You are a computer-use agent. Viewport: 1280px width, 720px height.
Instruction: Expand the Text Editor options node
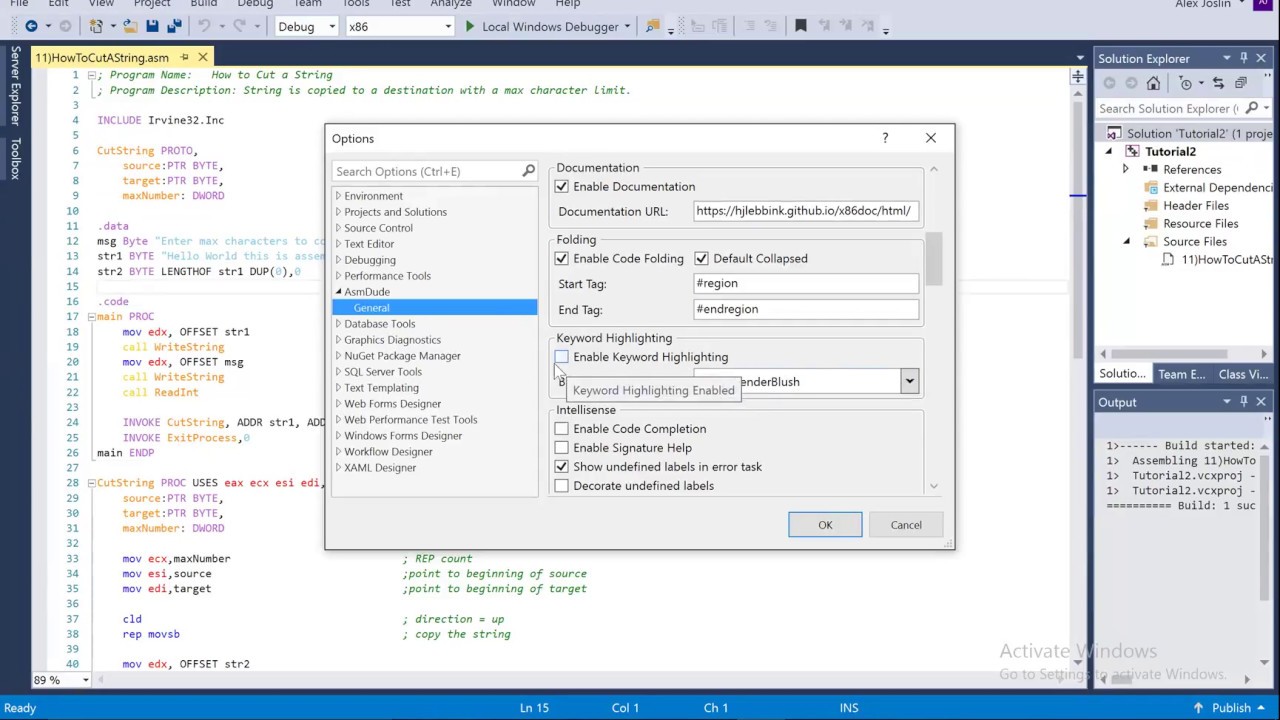[x=338, y=244]
